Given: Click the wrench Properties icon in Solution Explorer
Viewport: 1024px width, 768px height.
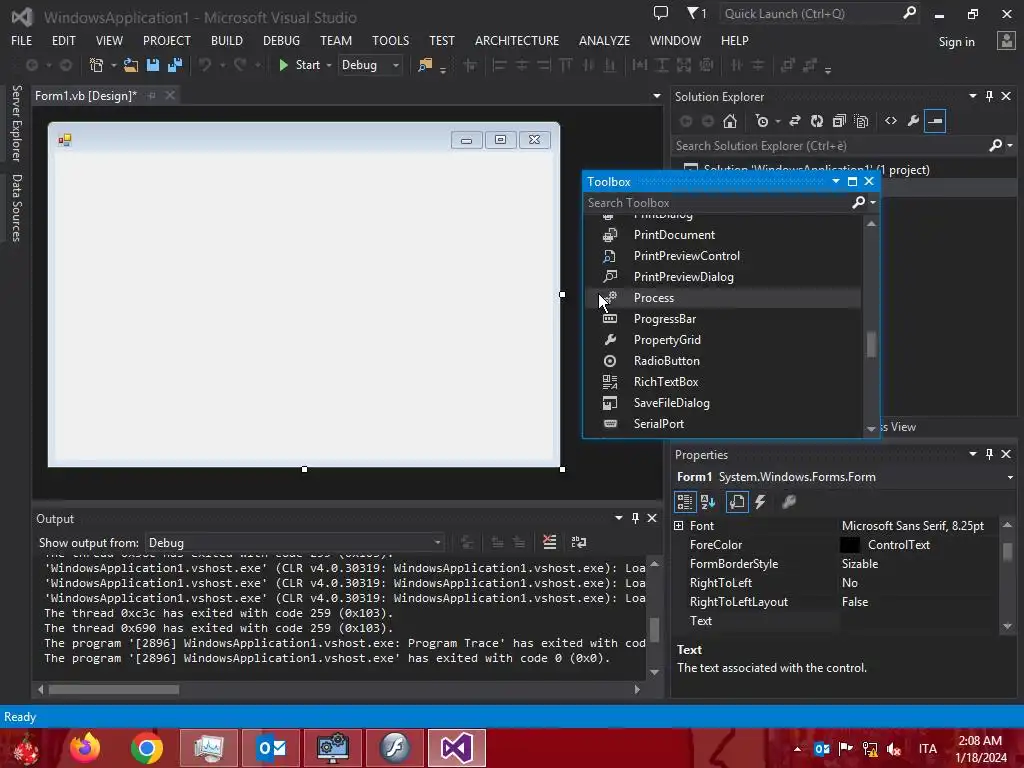Looking at the screenshot, I should pos(913,121).
